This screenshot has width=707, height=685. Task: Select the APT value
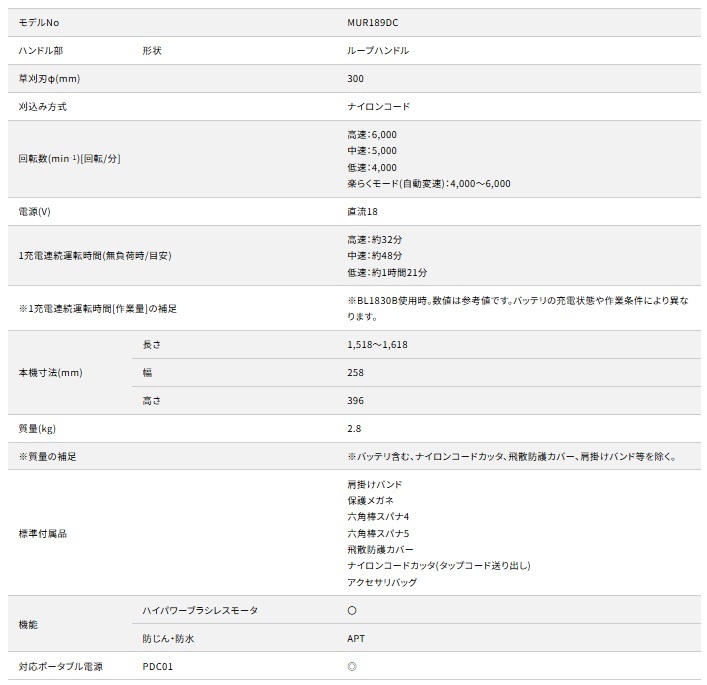(356, 639)
